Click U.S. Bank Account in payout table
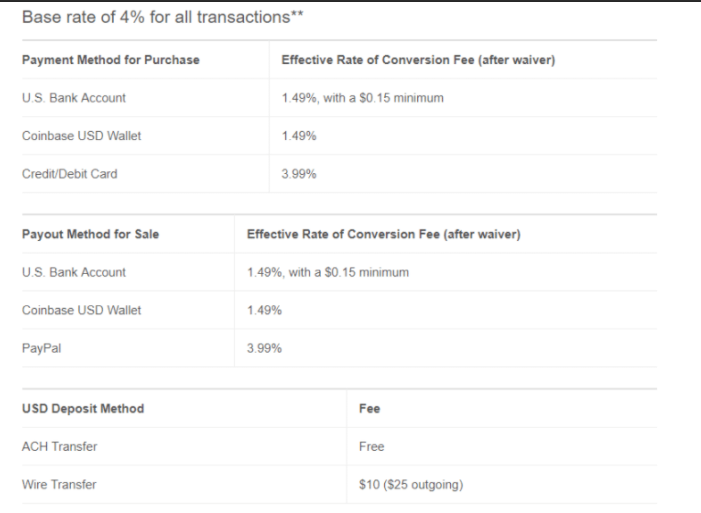This screenshot has width=701, height=513. coord(74,272)
